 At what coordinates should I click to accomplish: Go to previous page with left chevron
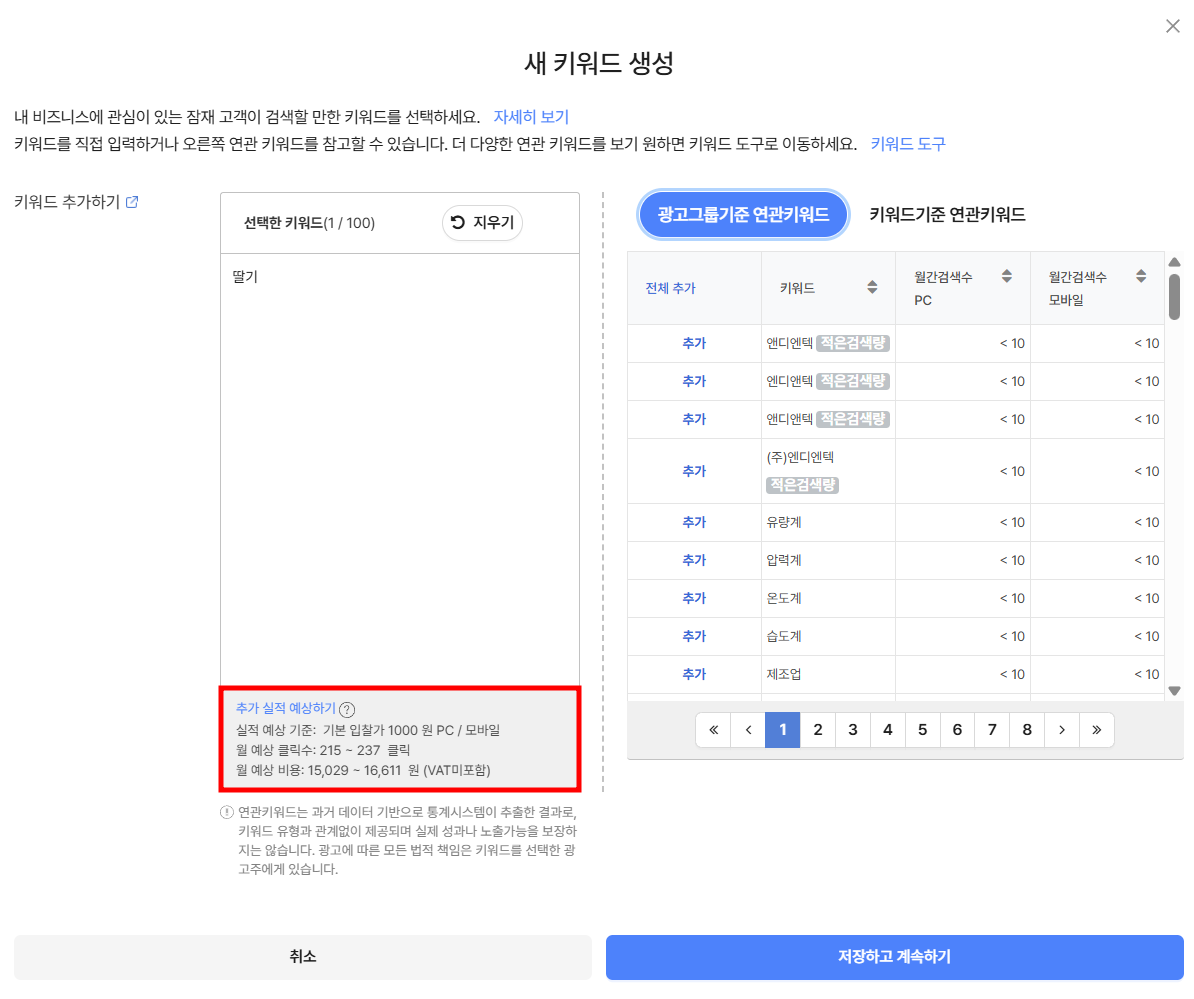749,729
